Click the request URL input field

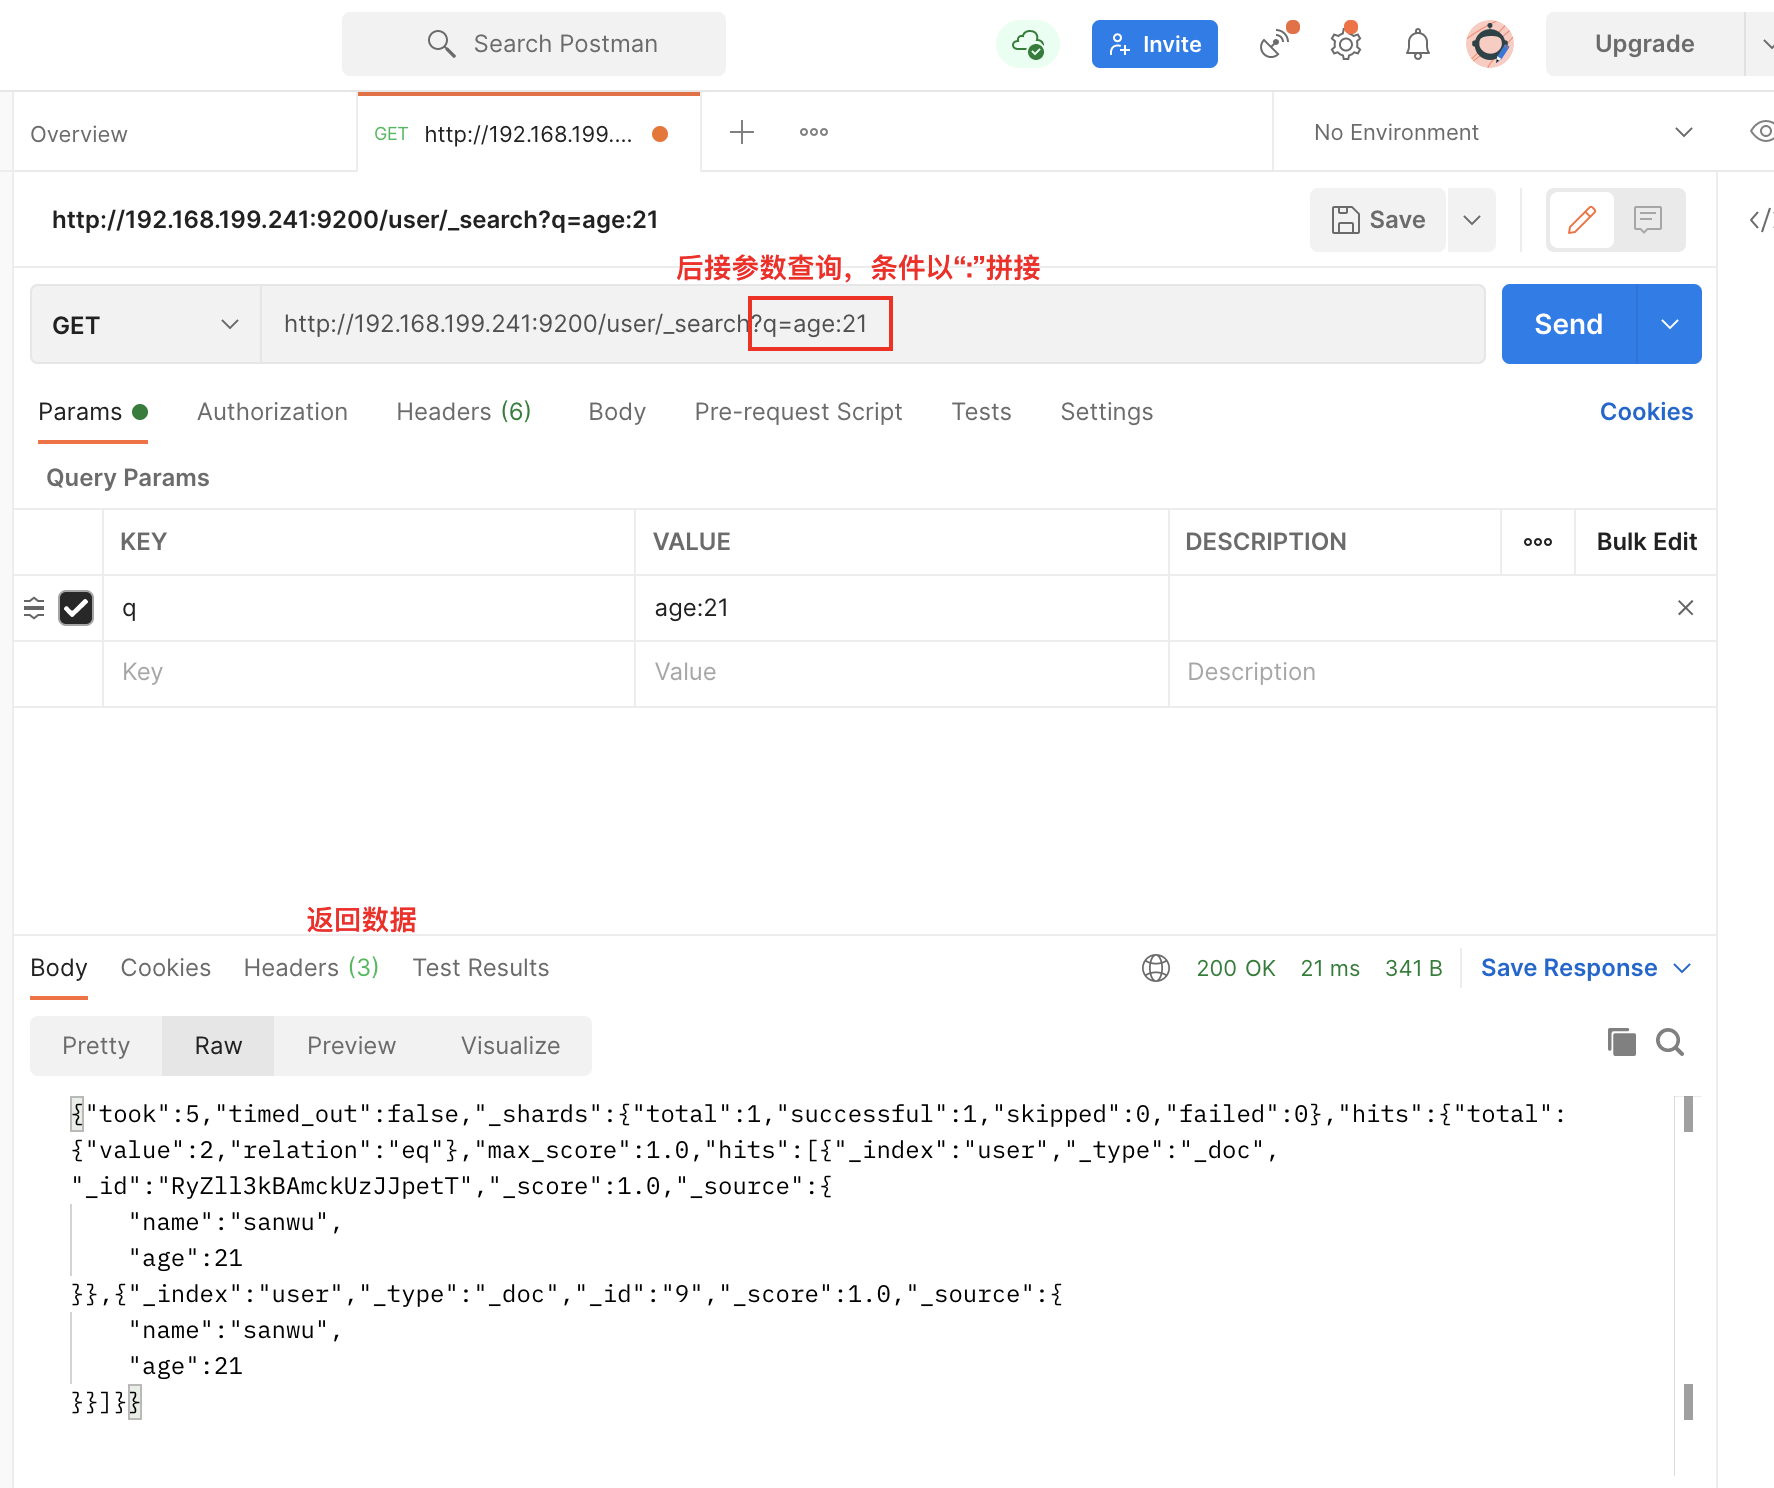tap(872, 324)
